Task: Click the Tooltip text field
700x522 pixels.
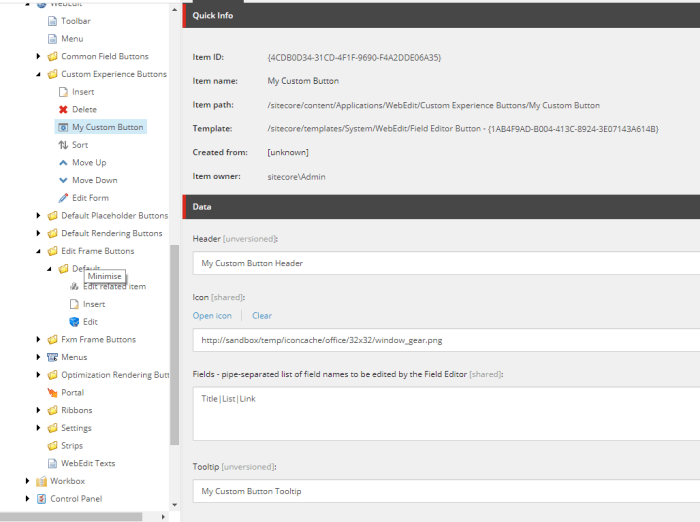Action: tap(446, 491)
